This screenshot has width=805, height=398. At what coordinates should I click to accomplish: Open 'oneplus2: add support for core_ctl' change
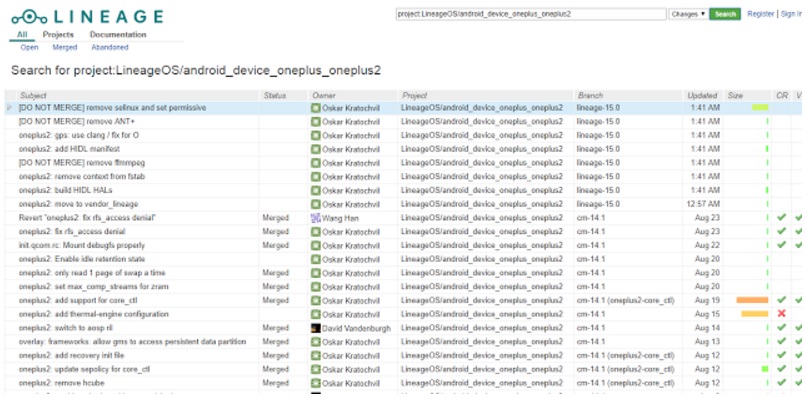pos(78,300)
